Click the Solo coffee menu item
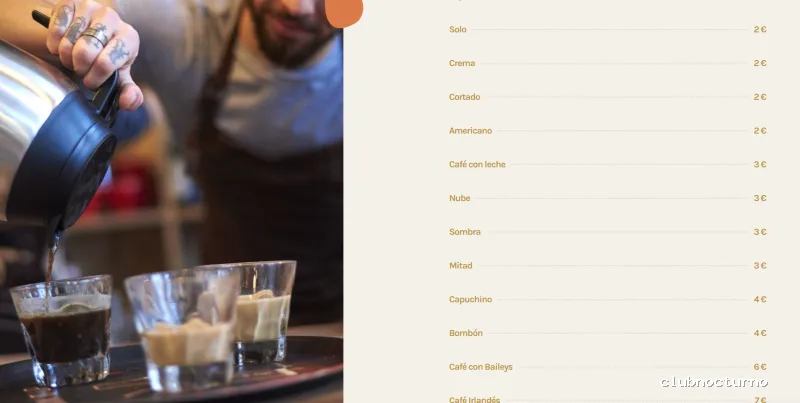 (458, 30)
